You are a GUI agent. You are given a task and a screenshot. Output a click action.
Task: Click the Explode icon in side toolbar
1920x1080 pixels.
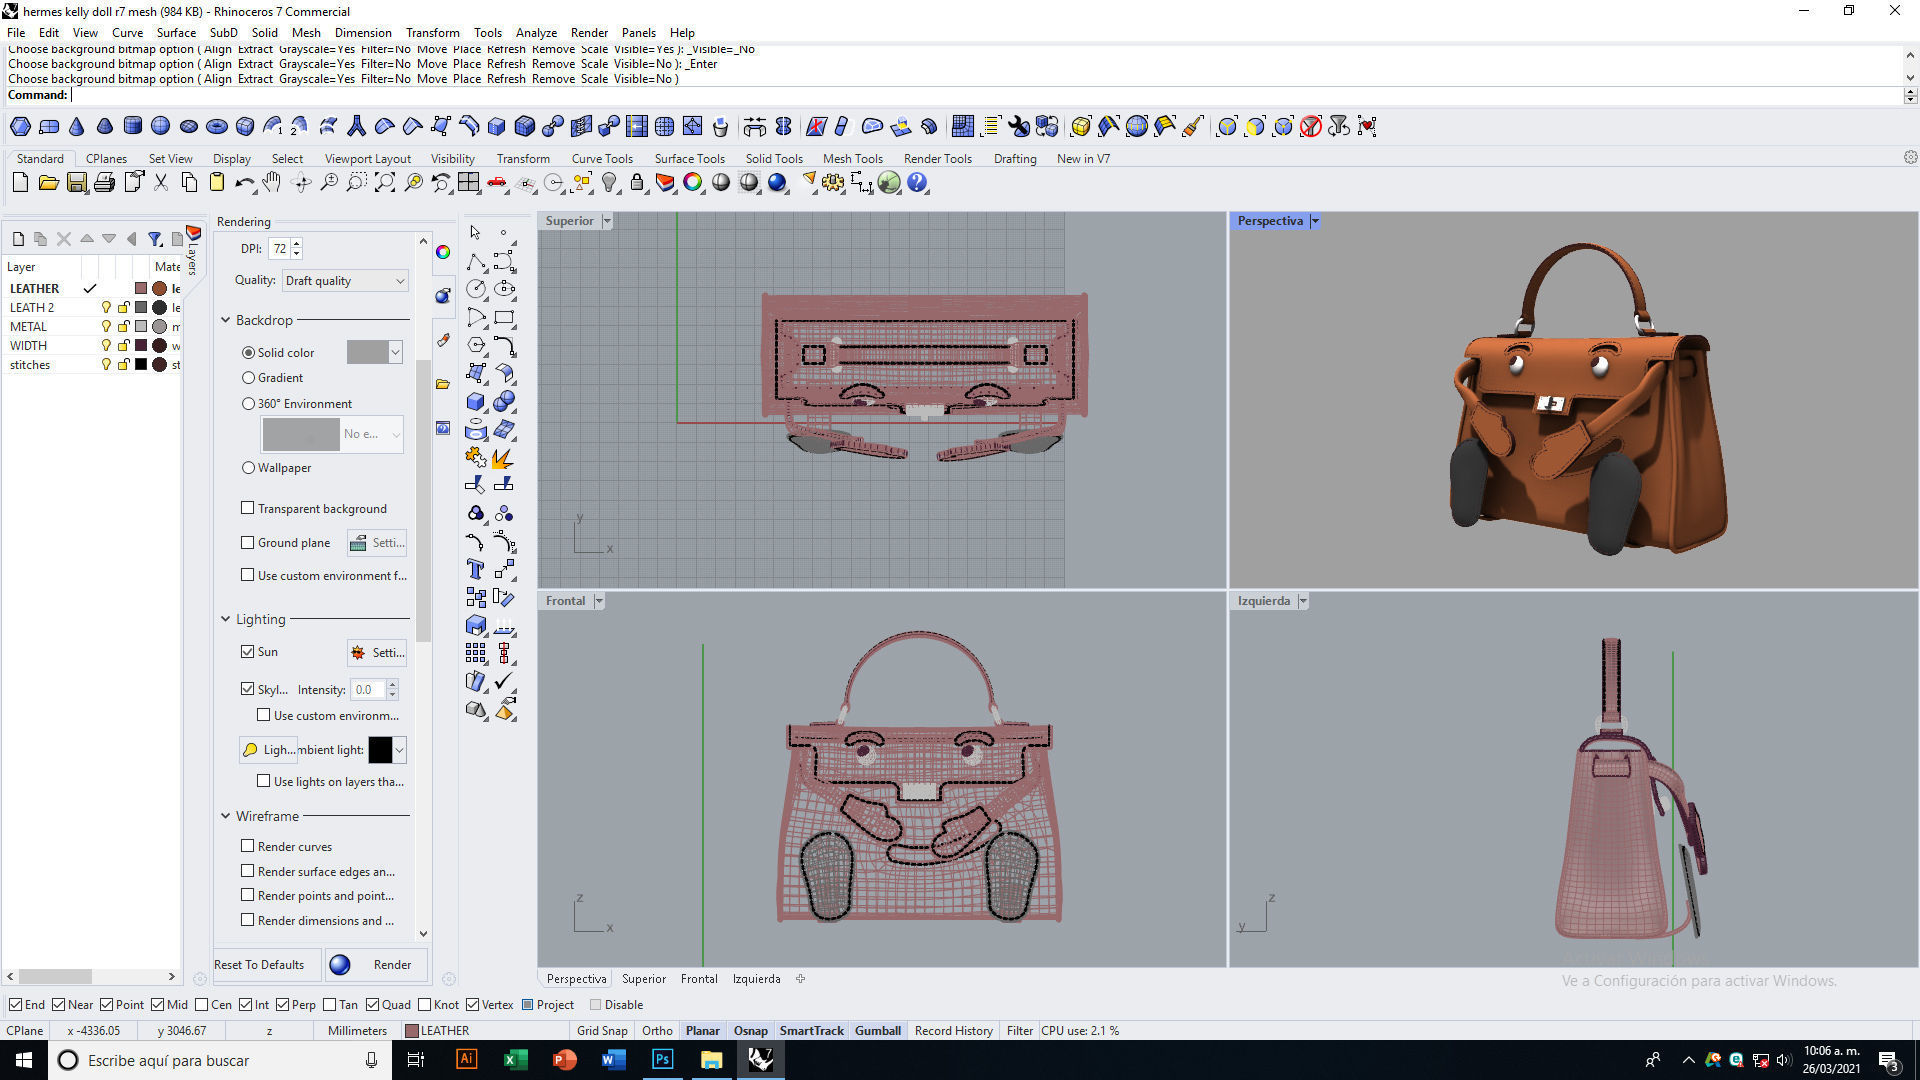(x=504, y=457)
